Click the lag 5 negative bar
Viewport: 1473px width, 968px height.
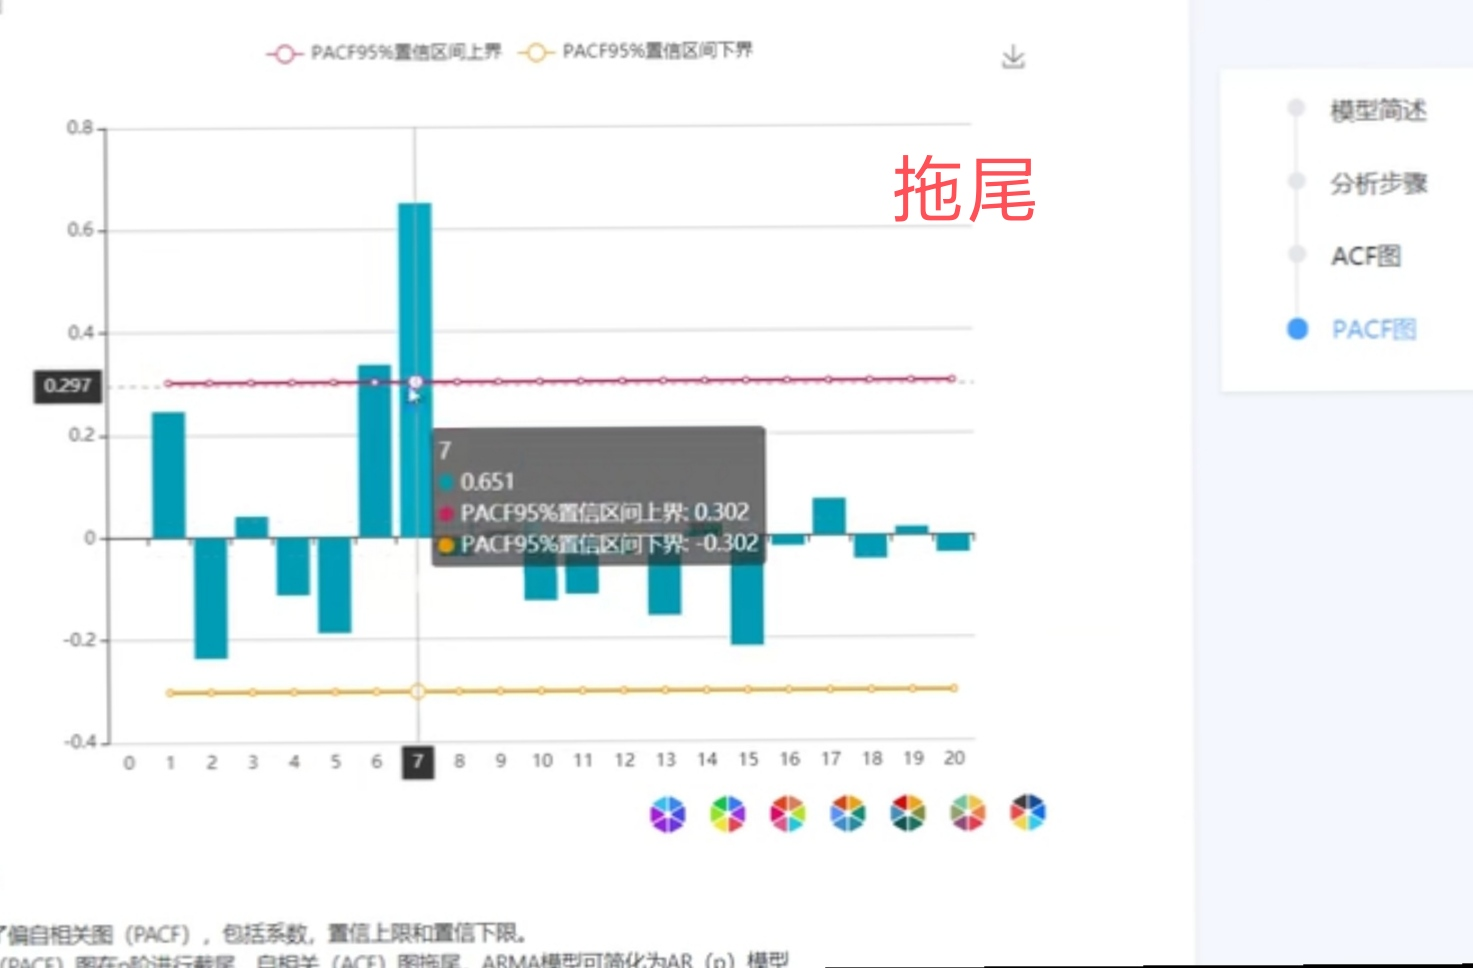pyautogui.click(x=334, y=585)
